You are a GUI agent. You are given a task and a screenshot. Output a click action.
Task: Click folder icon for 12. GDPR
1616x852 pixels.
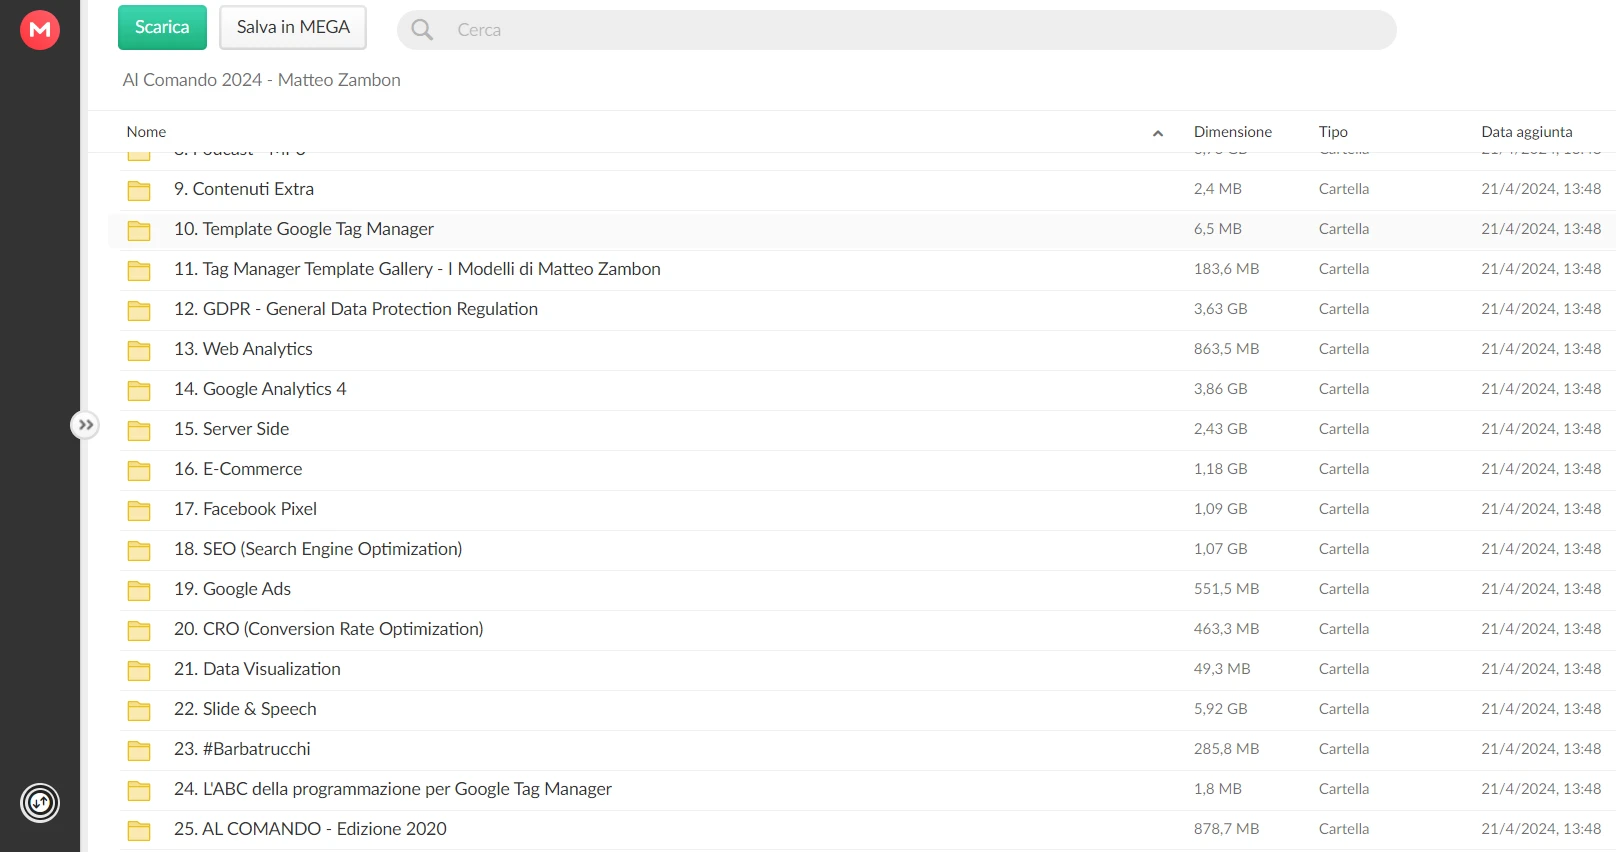point(139,310)
